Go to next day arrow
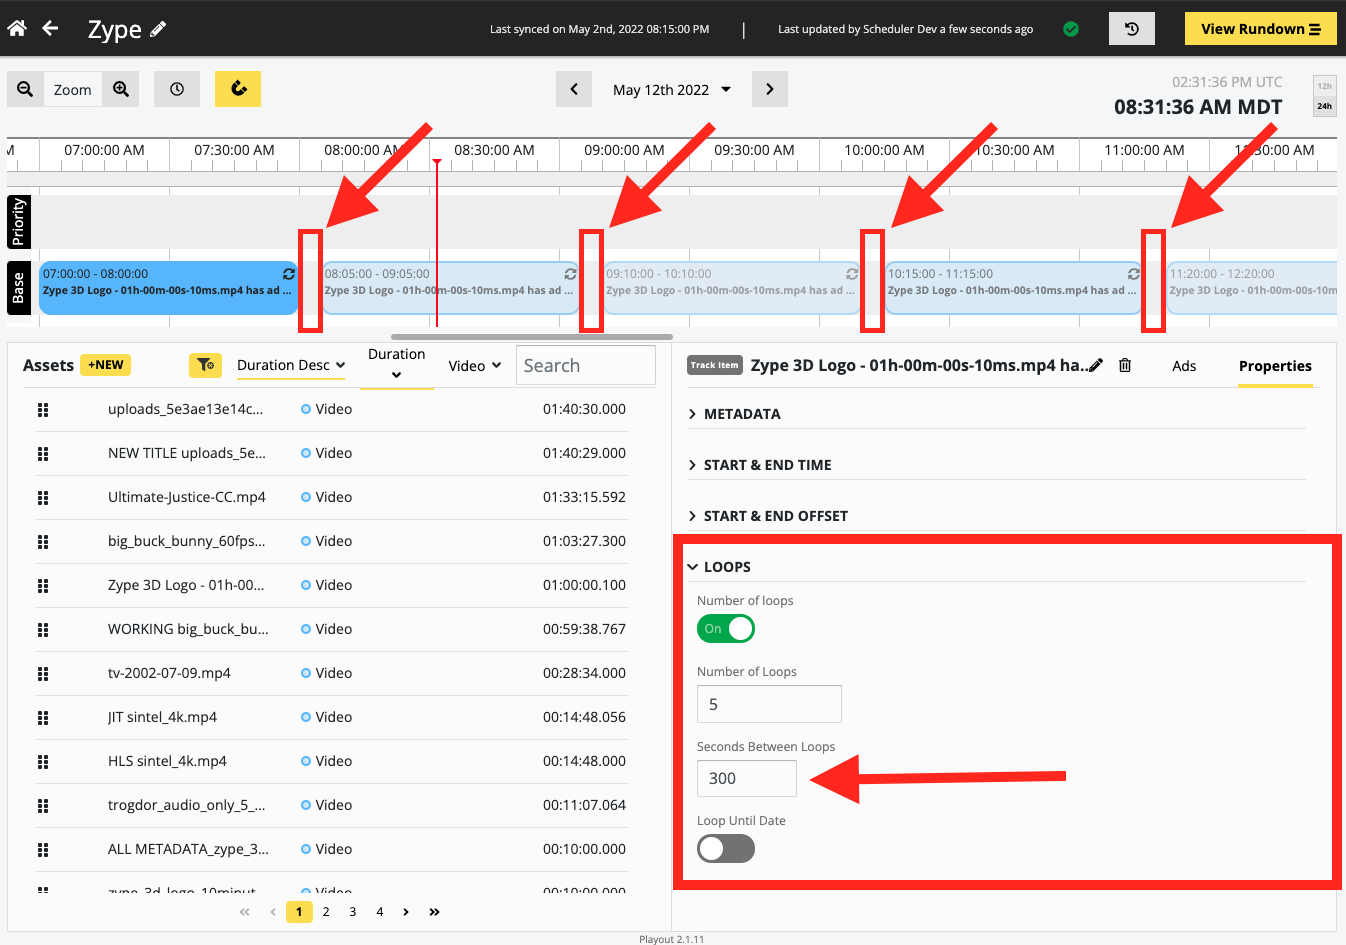This screenshot has width=1346, height=945. click(x=769, y=89)
